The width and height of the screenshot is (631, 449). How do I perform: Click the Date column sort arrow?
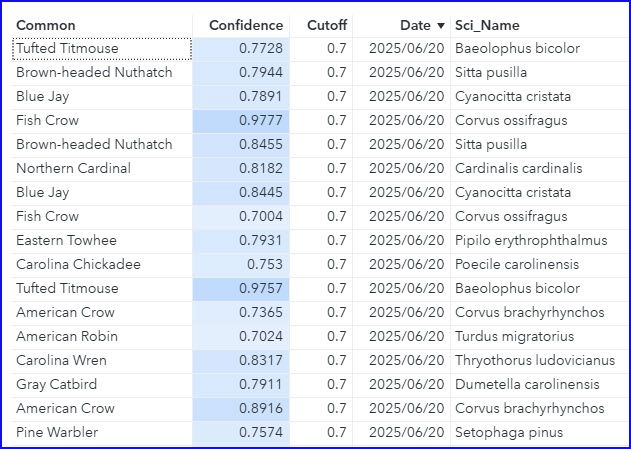441,25
